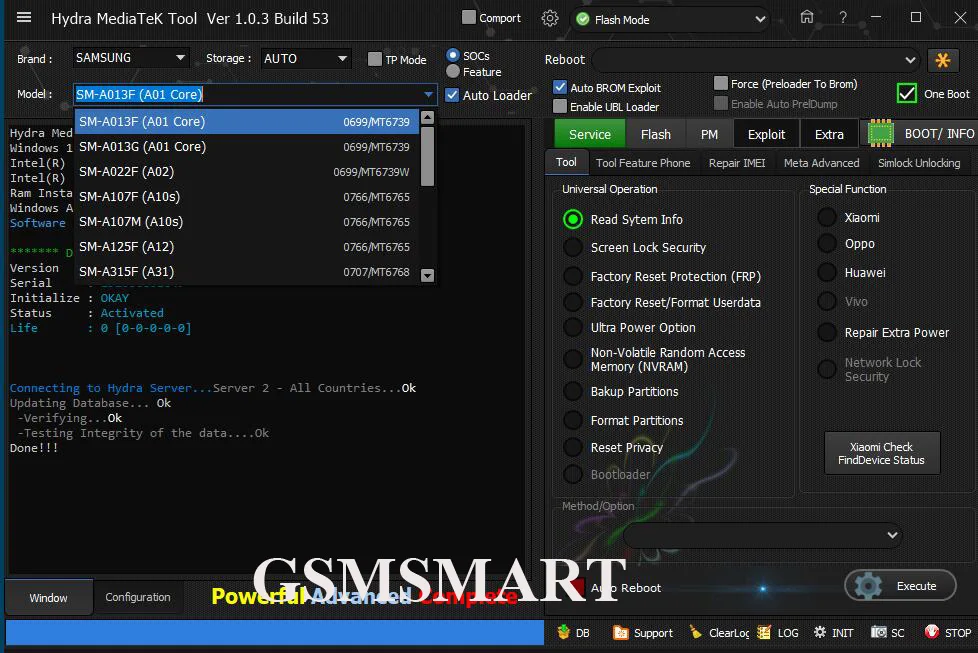The height and width of the screenshot is (653, 978).
Task: Select Factory Reset Protection (FRP) option
Action: coord(573,276)
